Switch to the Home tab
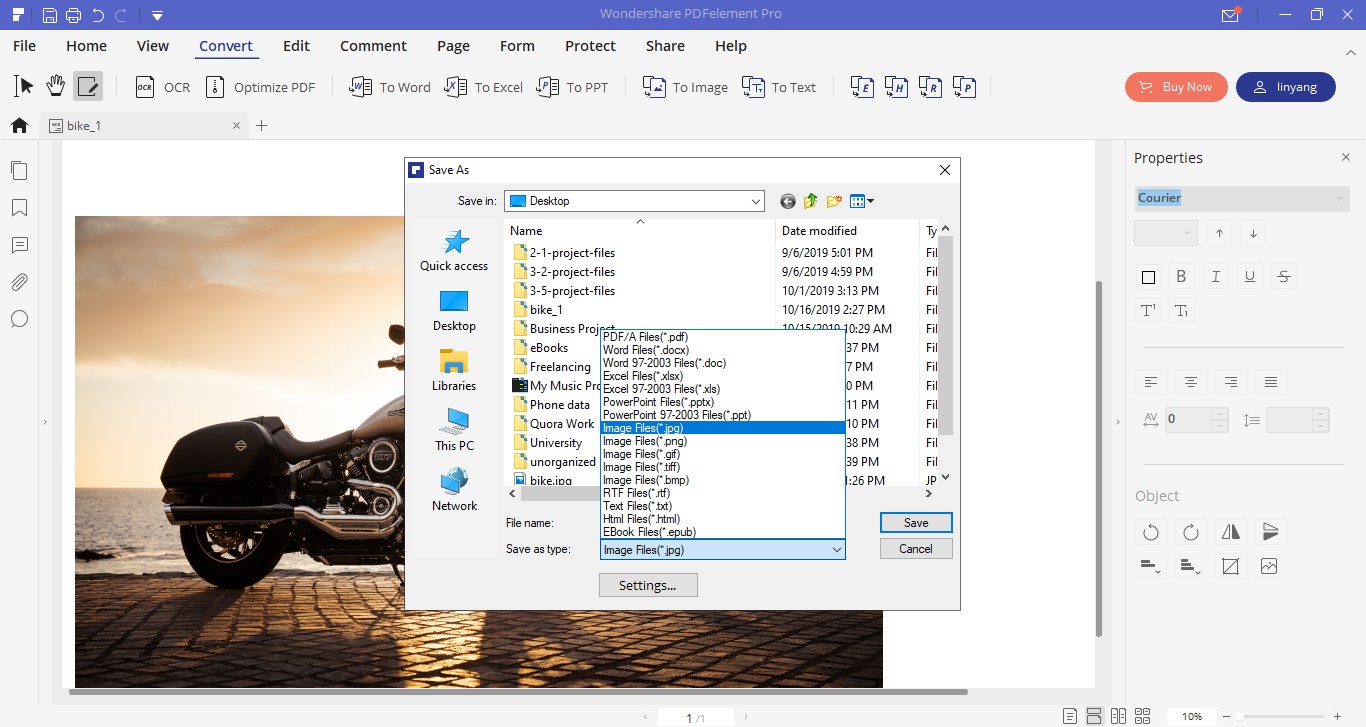The height and width of the screenshot is (727, 1366). (x=86, y=46)
